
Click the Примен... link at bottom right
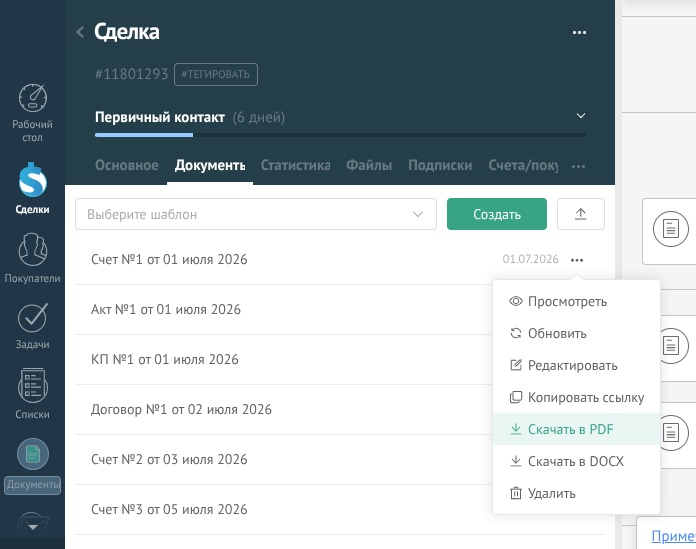click(x=673, y=536)
